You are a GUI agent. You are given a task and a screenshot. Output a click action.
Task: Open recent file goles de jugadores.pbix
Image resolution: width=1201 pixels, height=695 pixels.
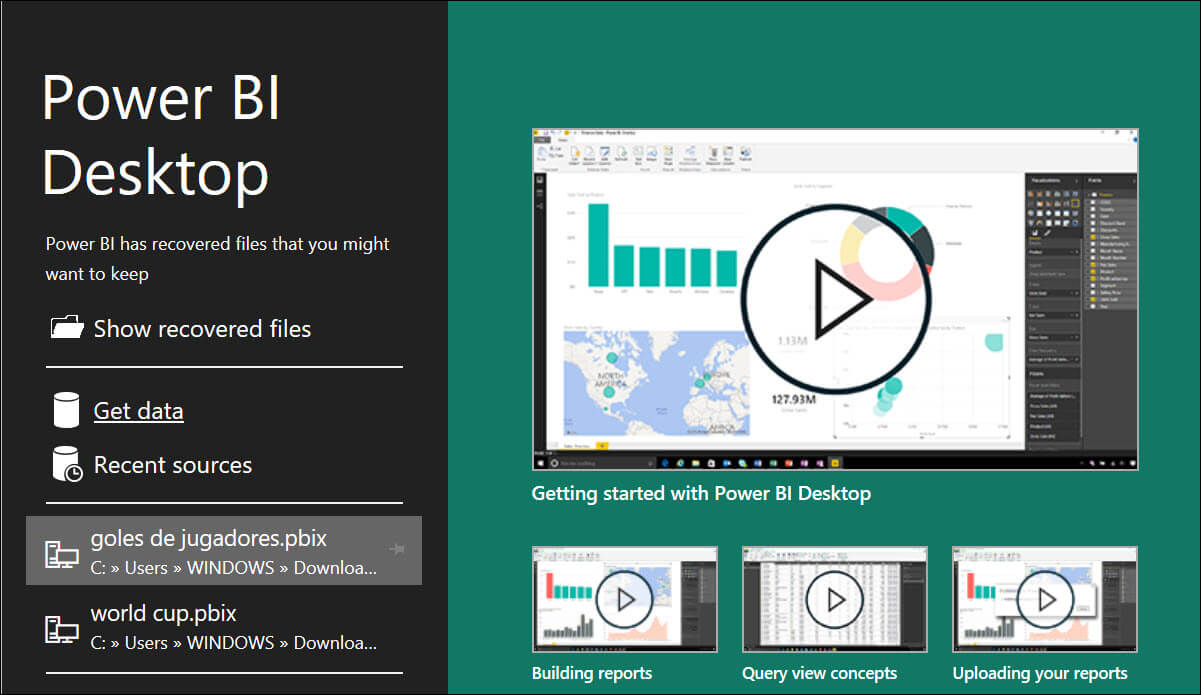click(x=224, y=551)
